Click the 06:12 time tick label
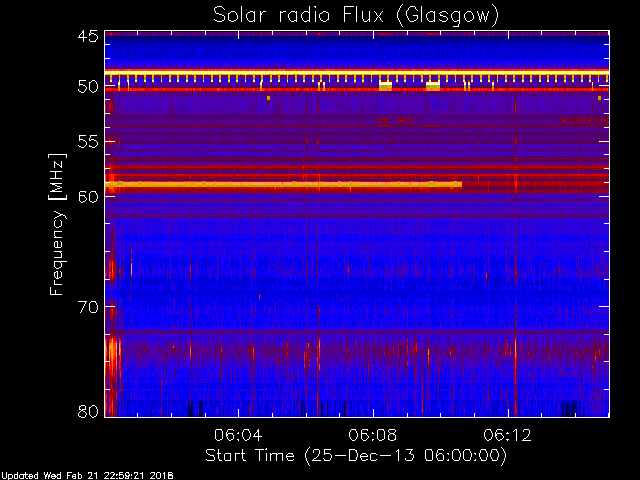The image size is (640, 480). click(x=508, y=435)
